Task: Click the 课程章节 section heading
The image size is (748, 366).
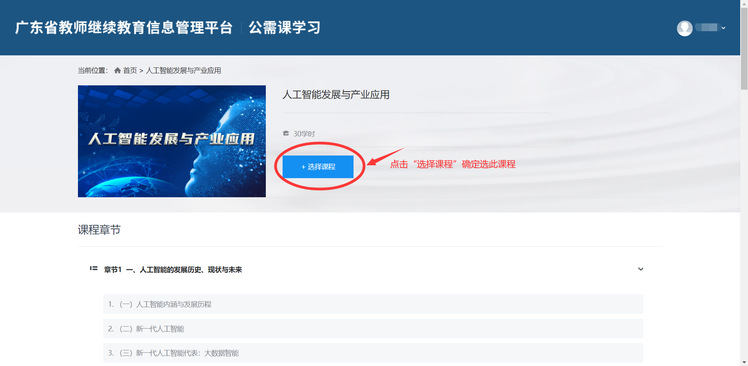Action: click(x=99, y=230)
